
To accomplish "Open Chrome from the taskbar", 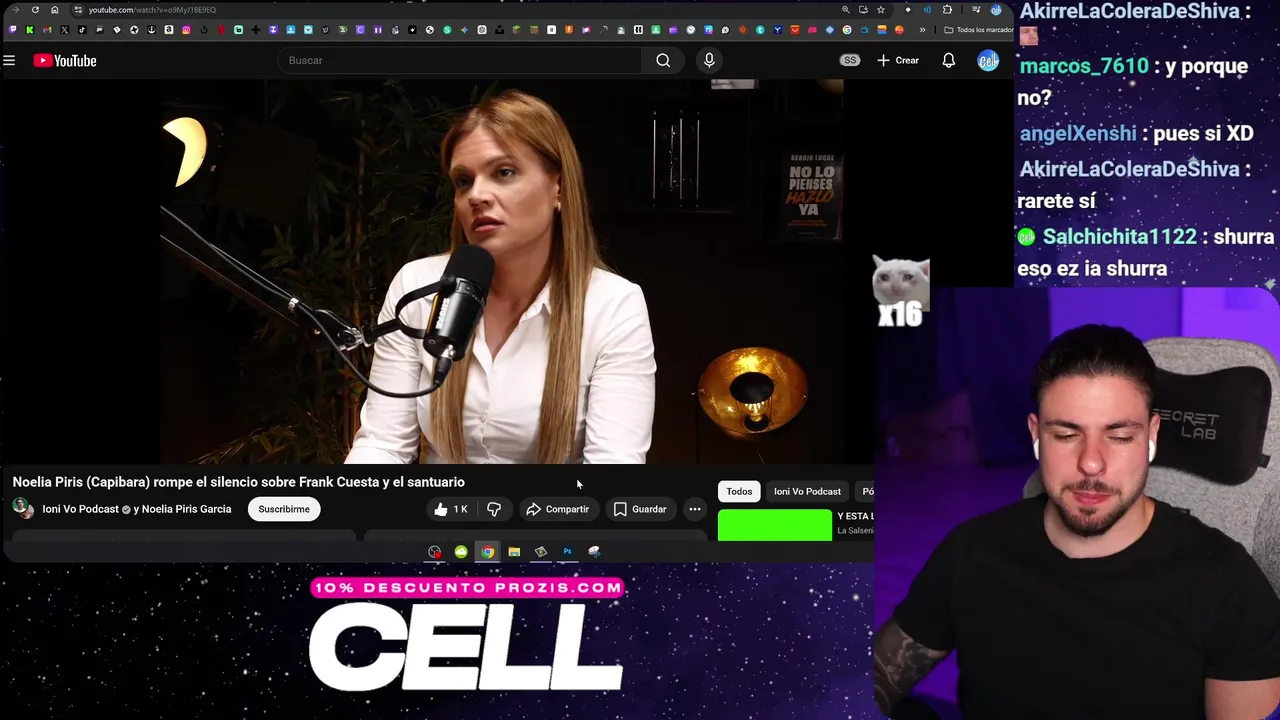I will pos(487,552).
